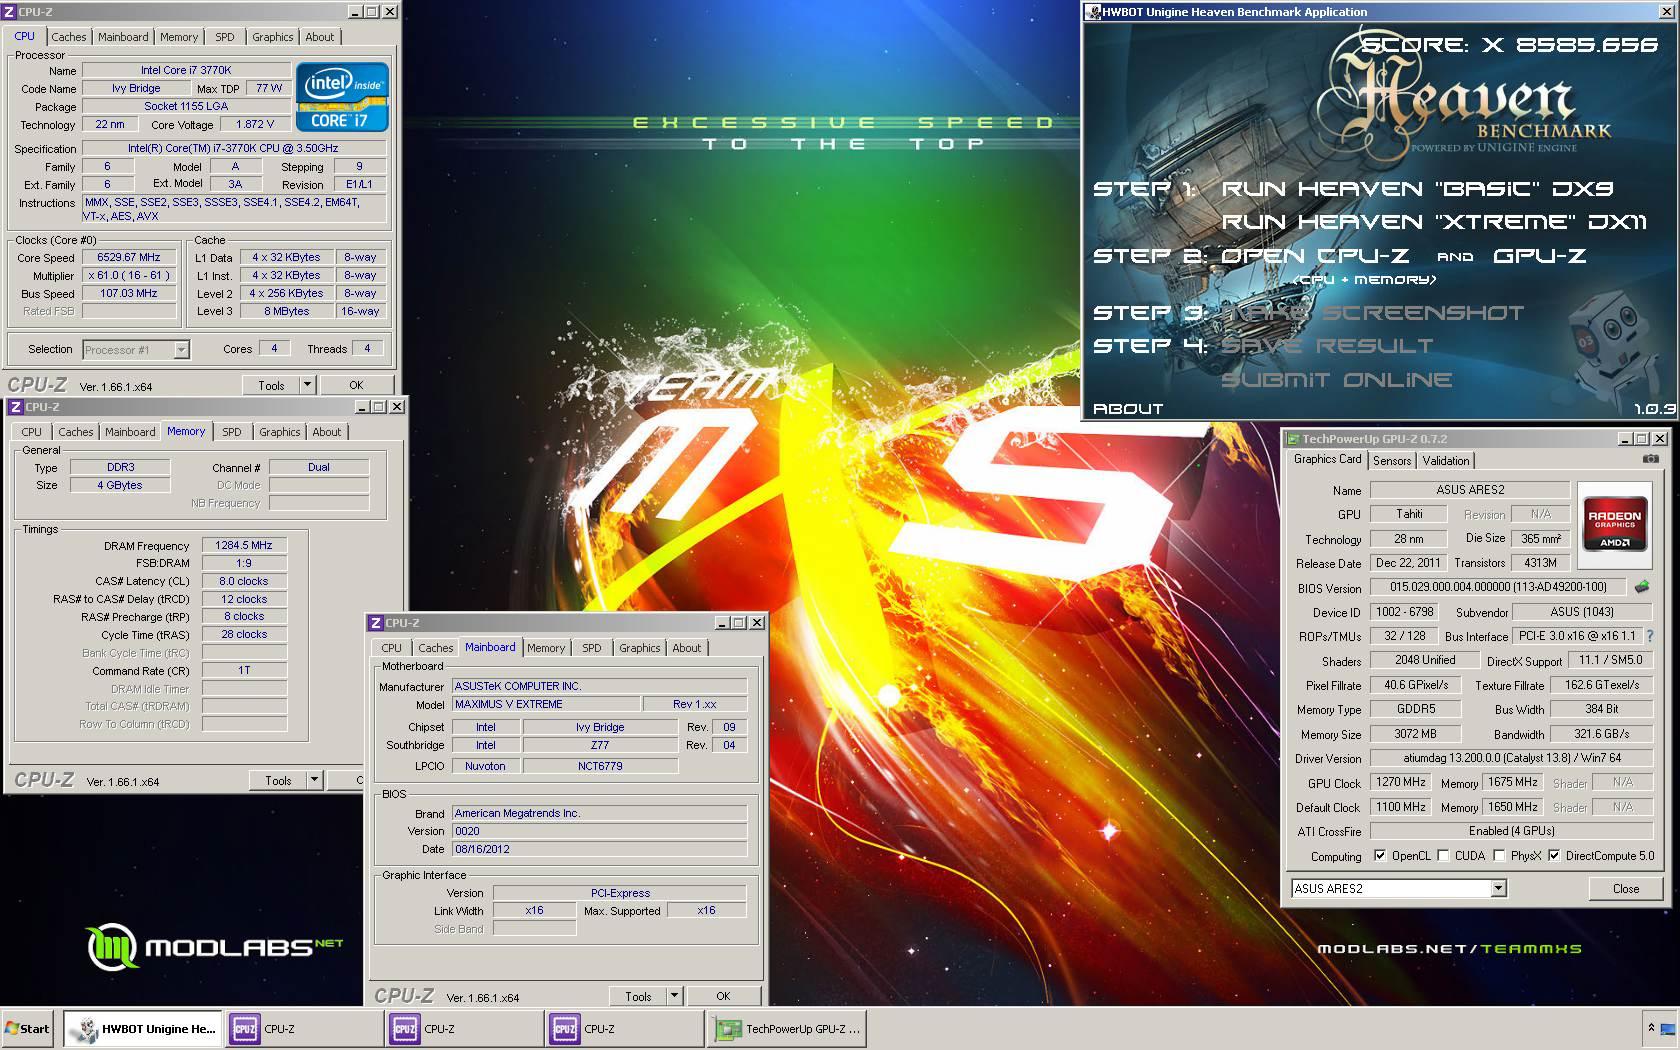Open the Caches tab in CPU window
1680x1050 pixels.
(69, 37)
